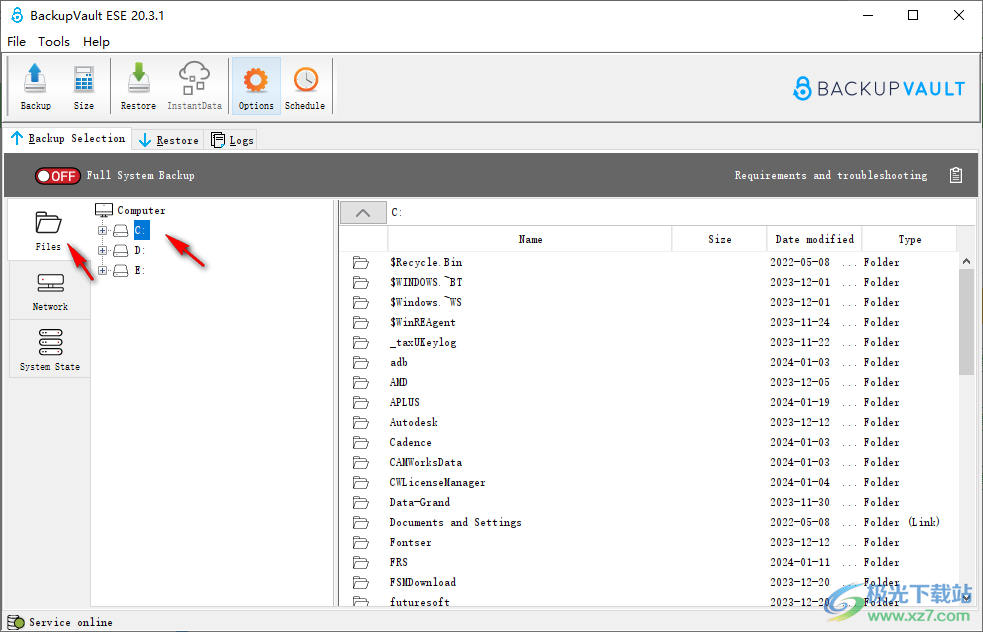Expand the D: drive tree node

(x=102, y=251)
